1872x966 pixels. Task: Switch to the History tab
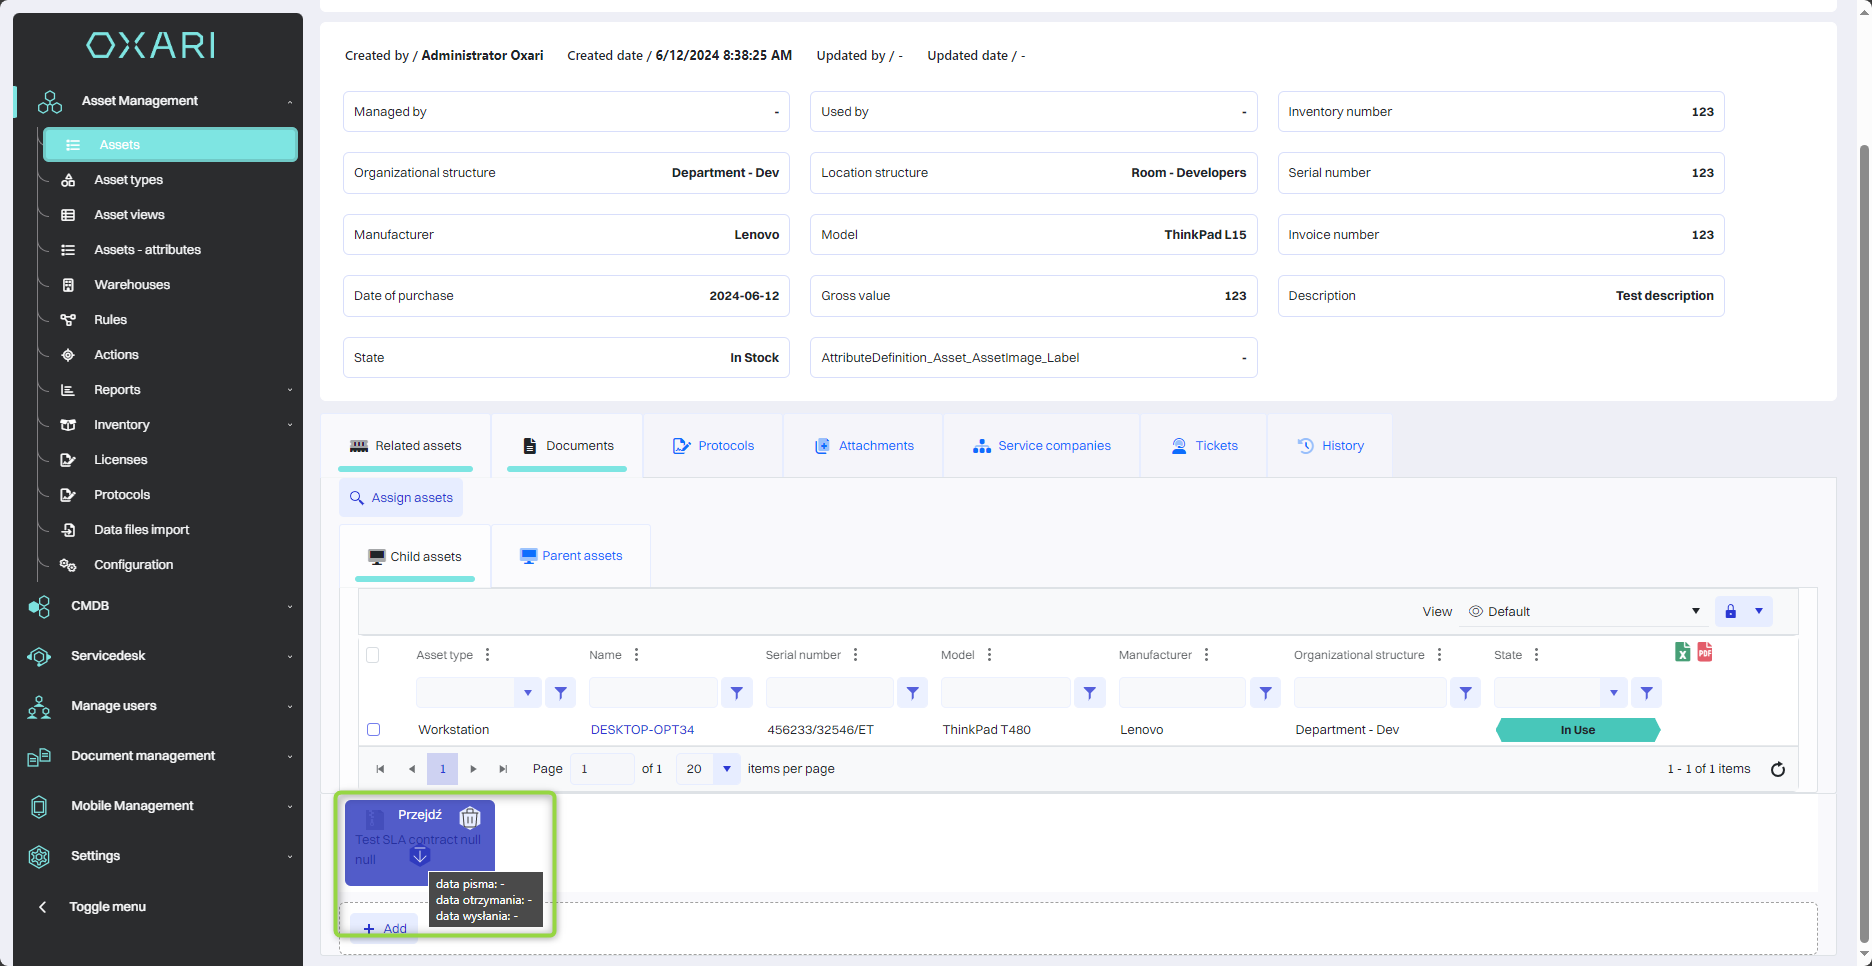(x=1330, y=446)
